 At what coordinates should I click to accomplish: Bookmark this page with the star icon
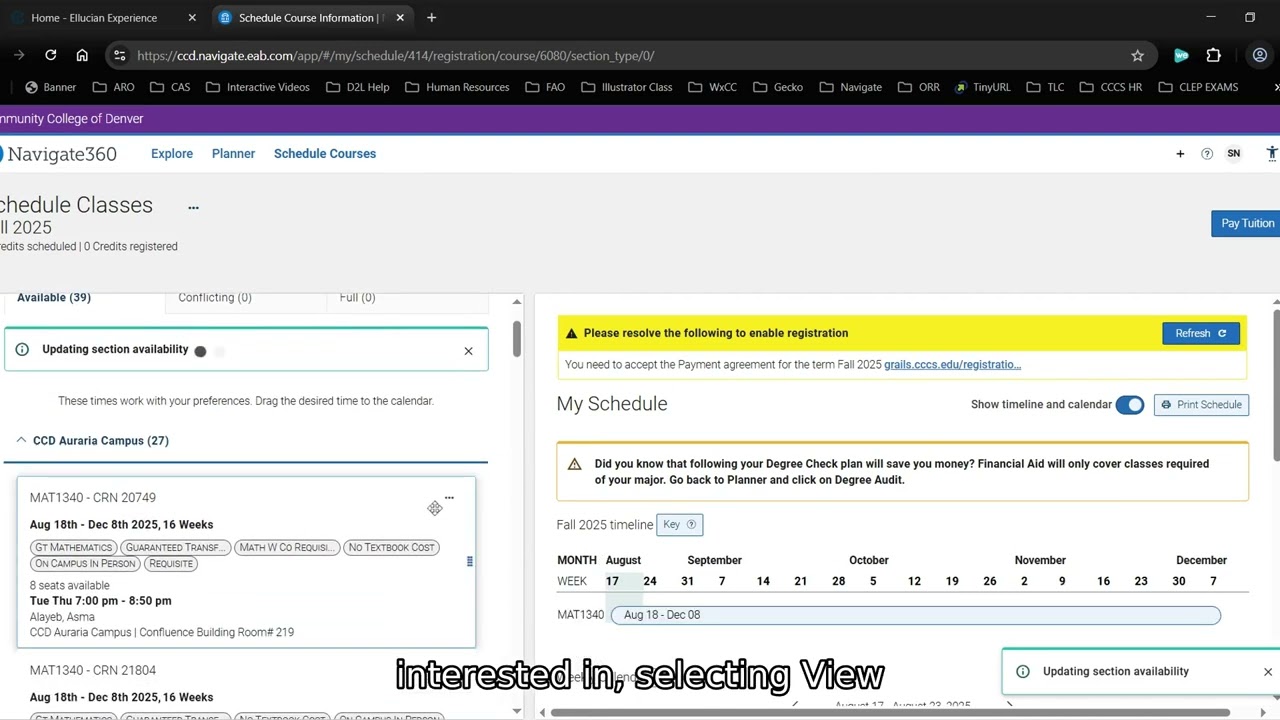pyautogui.click(x=1137, y=56)
